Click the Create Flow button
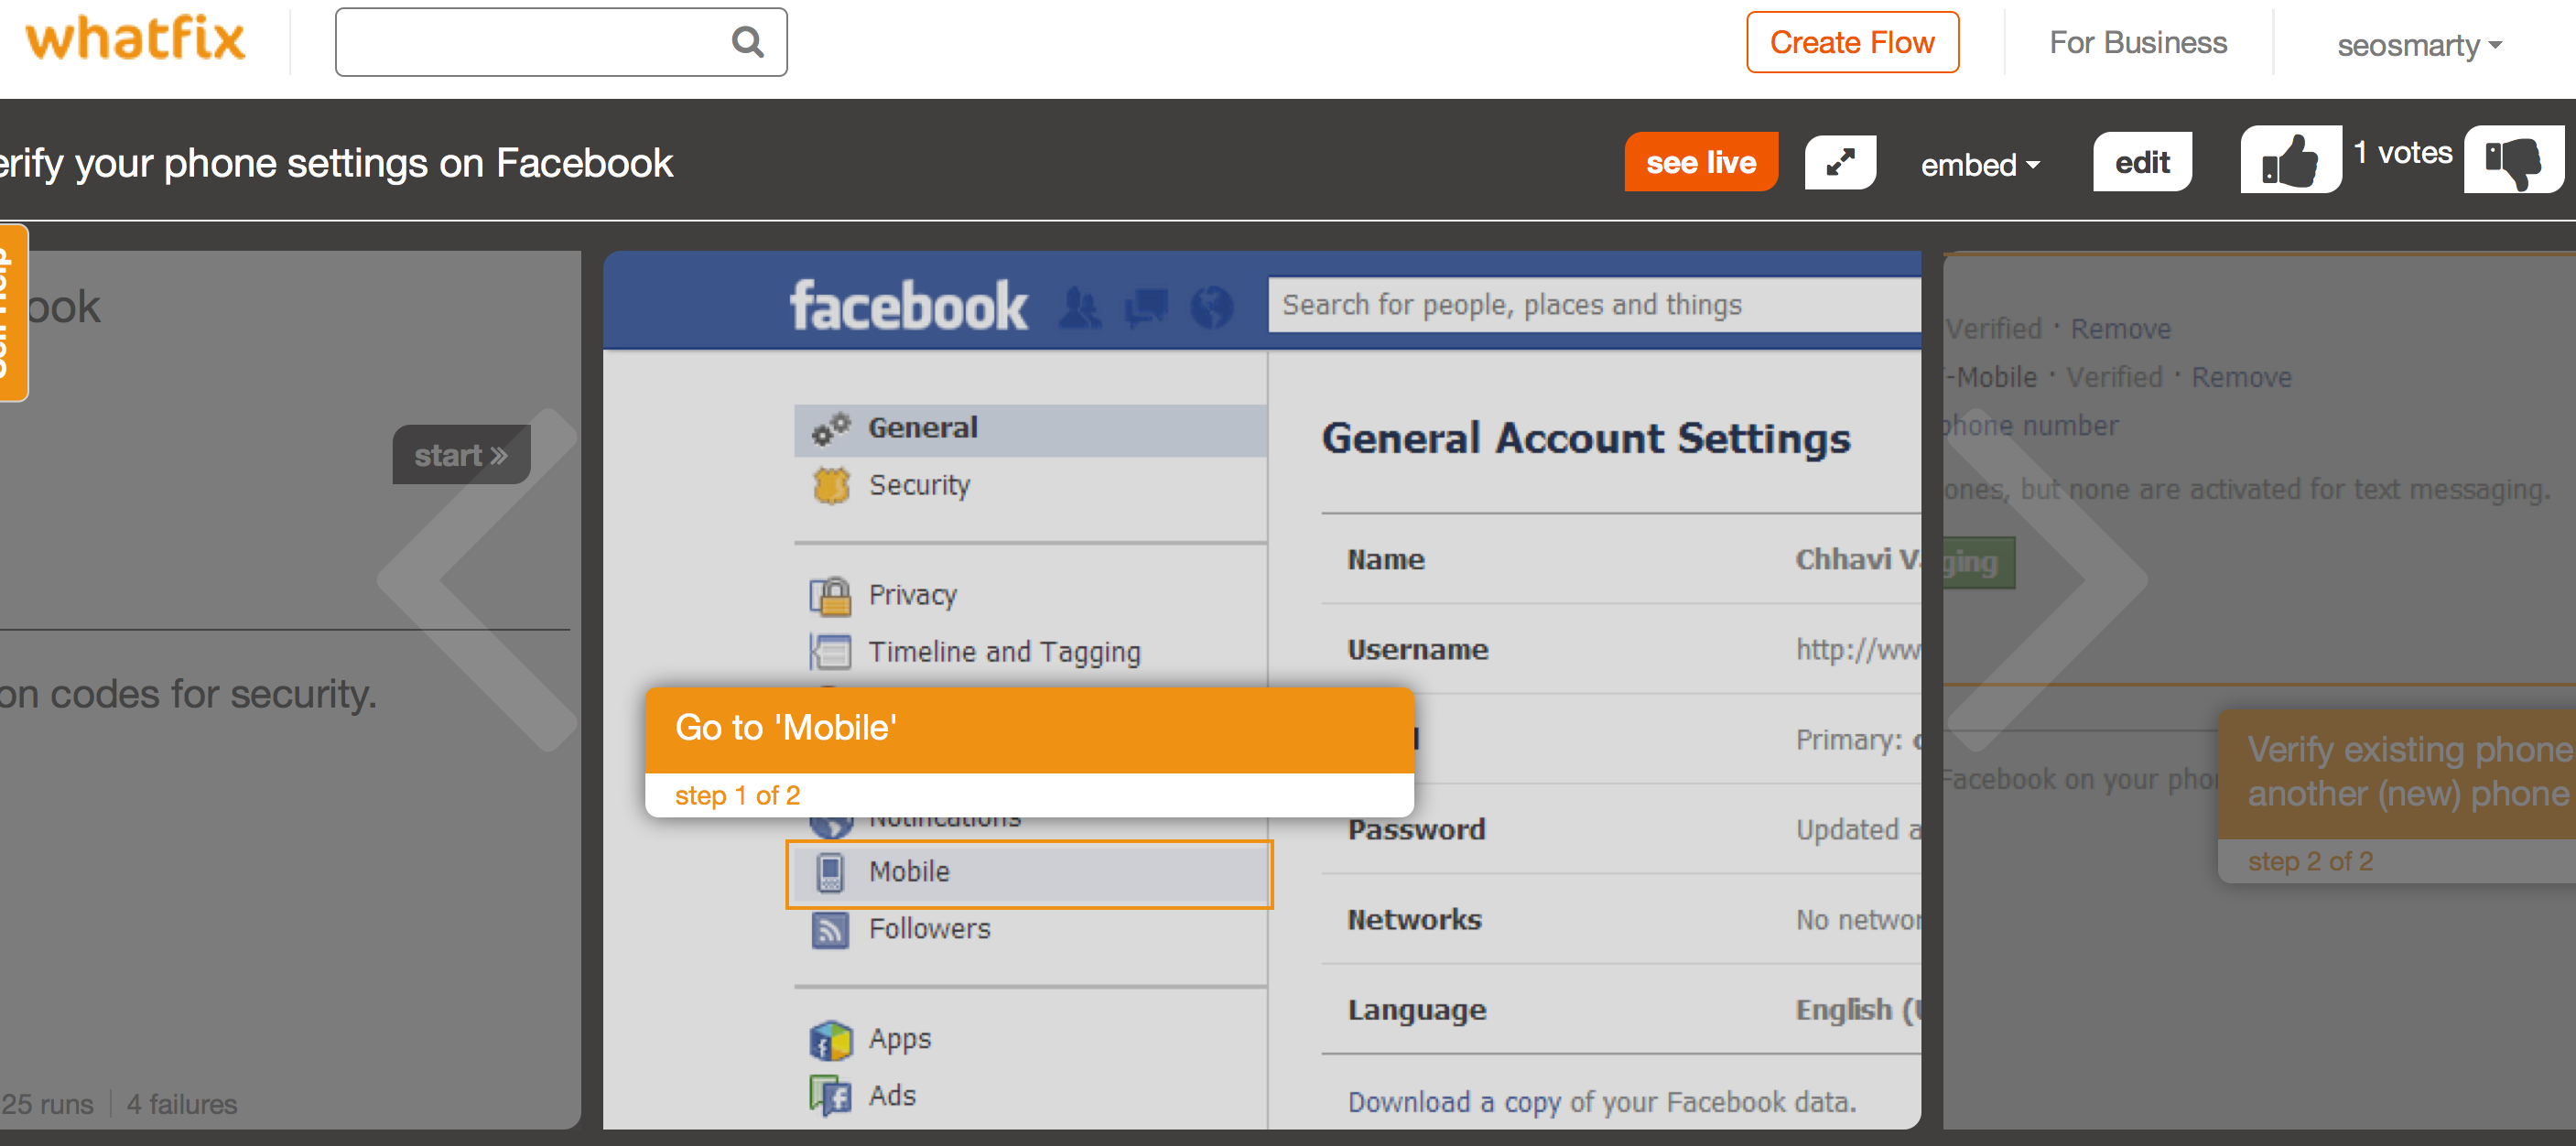 [1851, 42]
